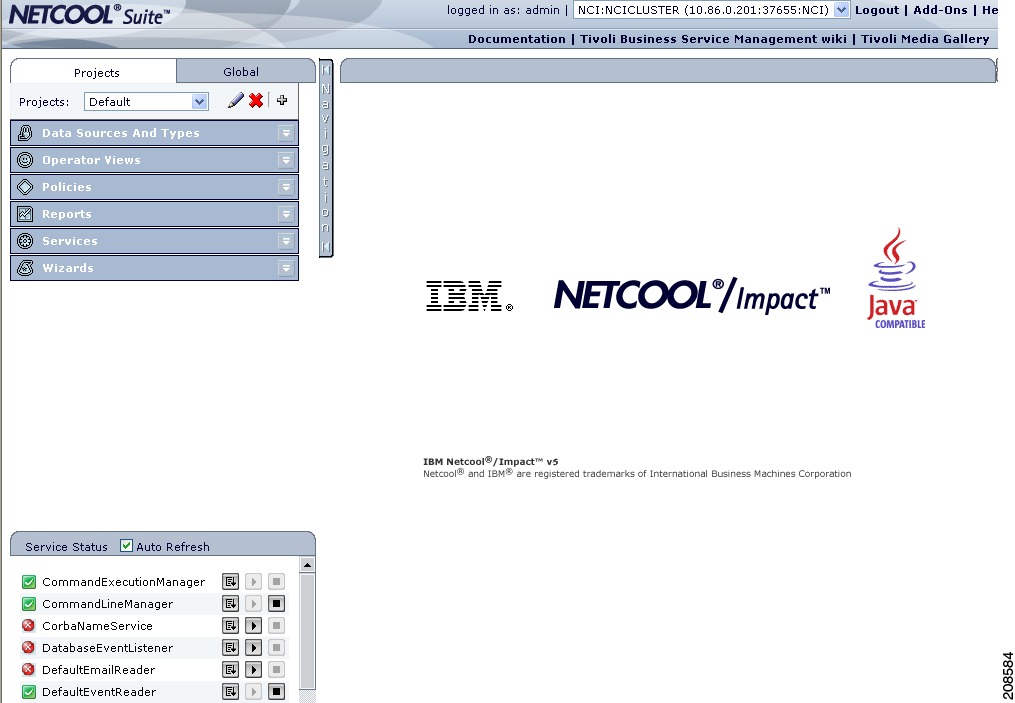This screenshot has height=703, width=1015.
Task: Collapse the vertical Navigation panel bar
Action: click(x=326, y=158)
